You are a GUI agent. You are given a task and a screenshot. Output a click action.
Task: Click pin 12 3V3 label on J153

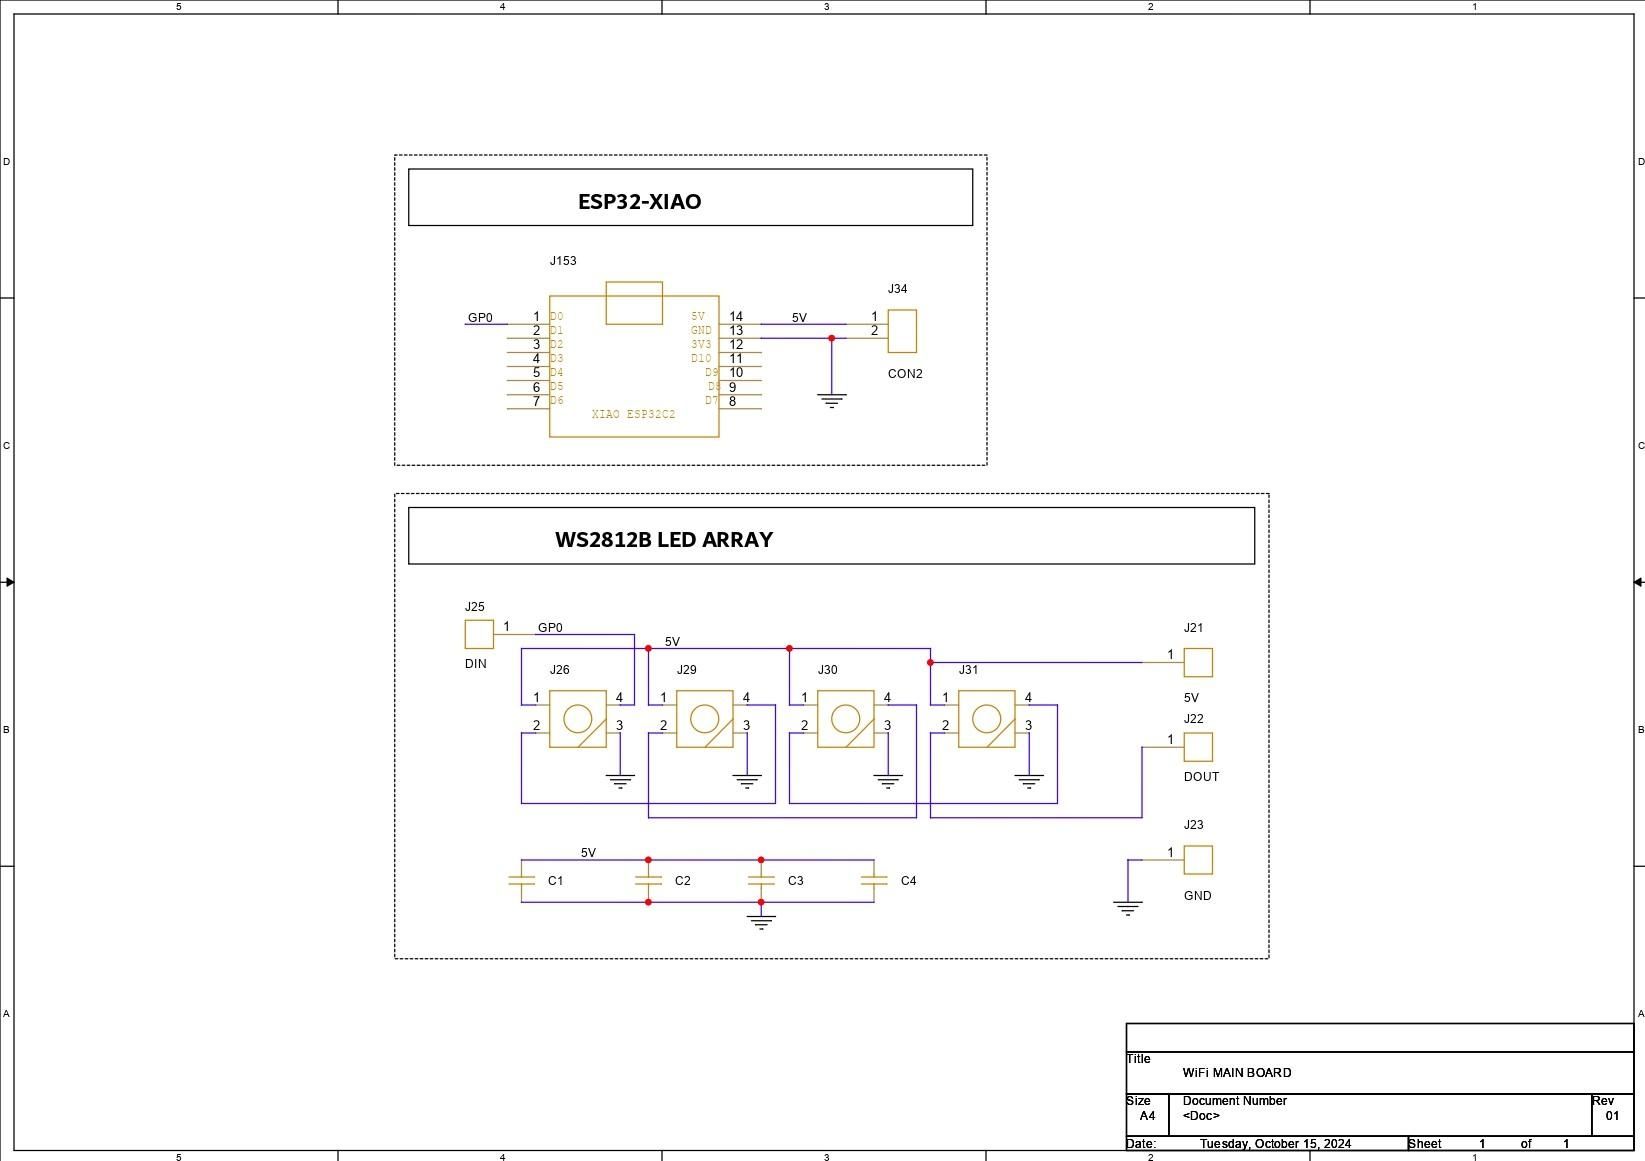(701, 344)
